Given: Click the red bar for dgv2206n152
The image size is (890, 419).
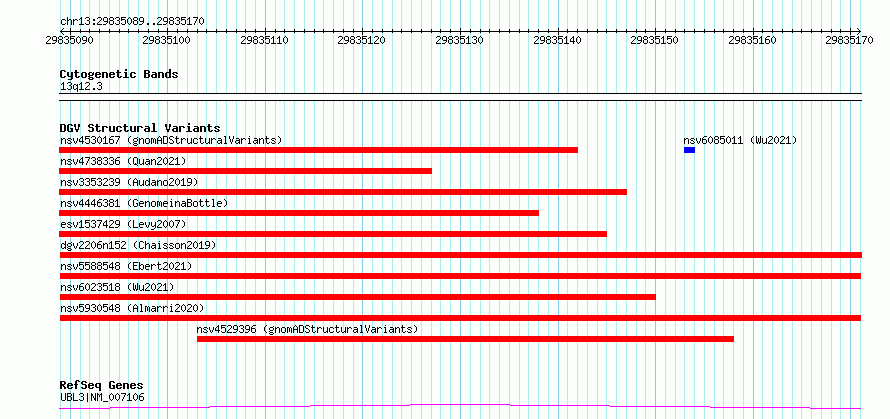Looking at the screenshot, I should point(460,255).
